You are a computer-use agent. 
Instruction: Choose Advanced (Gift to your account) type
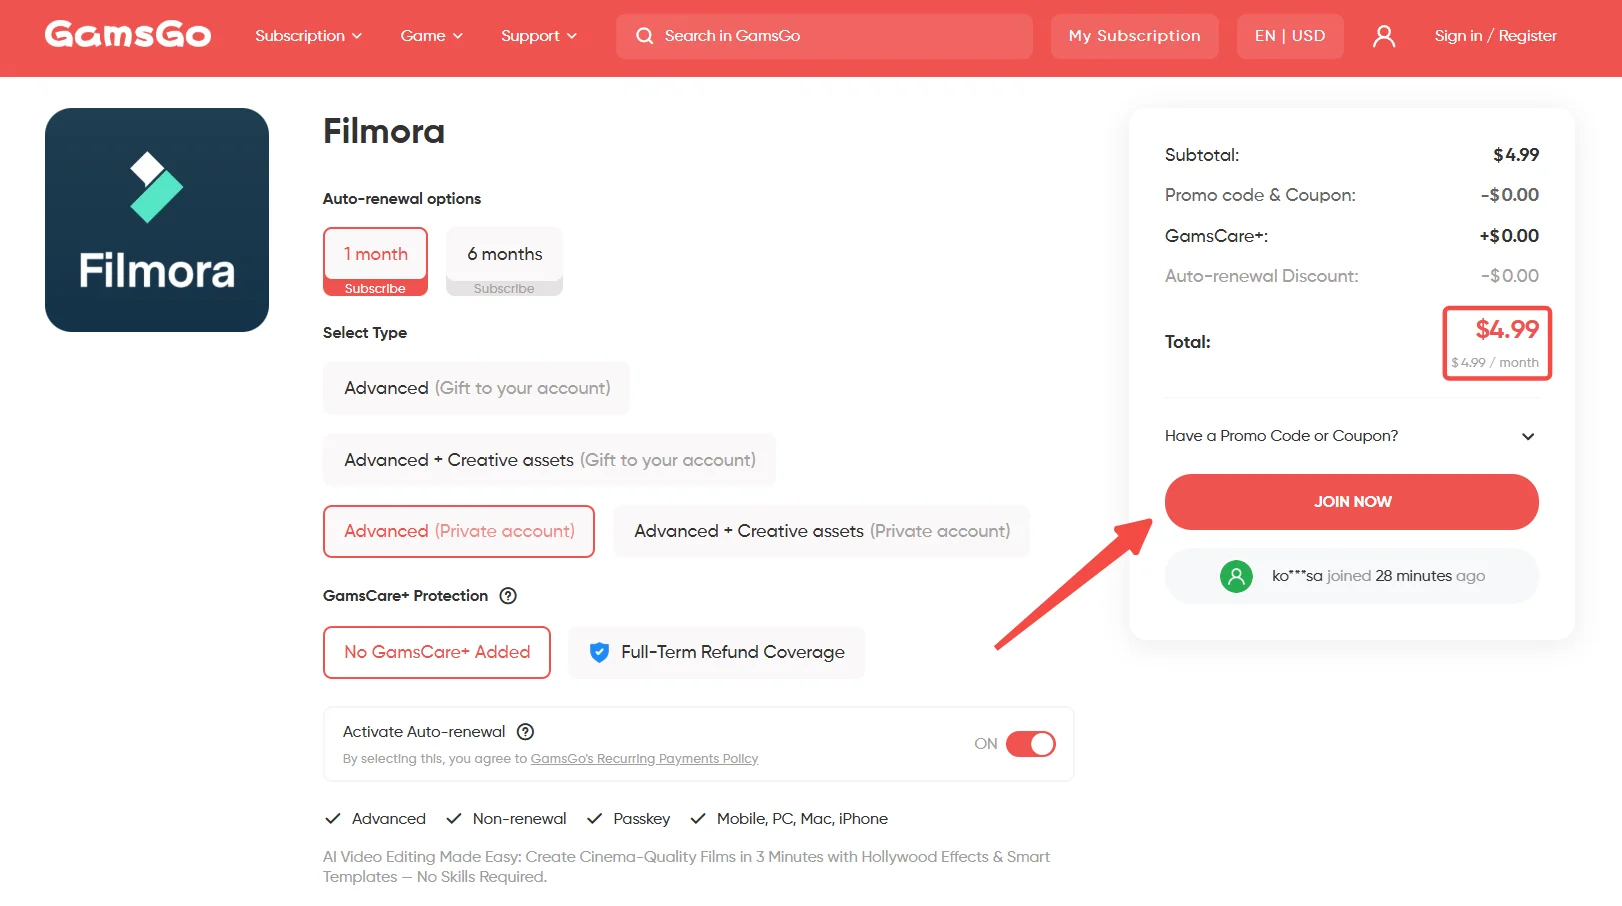[476, 388]
